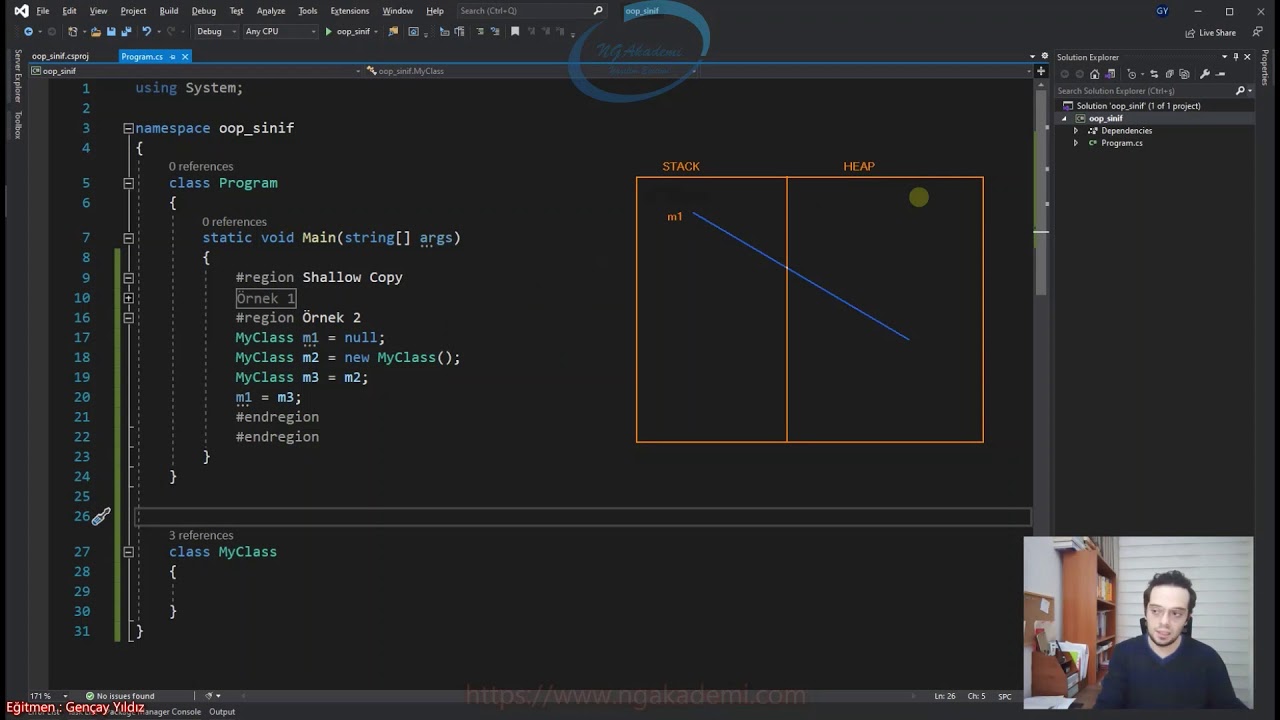Open Properties wrench icon in Solution Explorer
Screen dimensions: 1280x720
pyautogui.click(x=1204, y=74)
